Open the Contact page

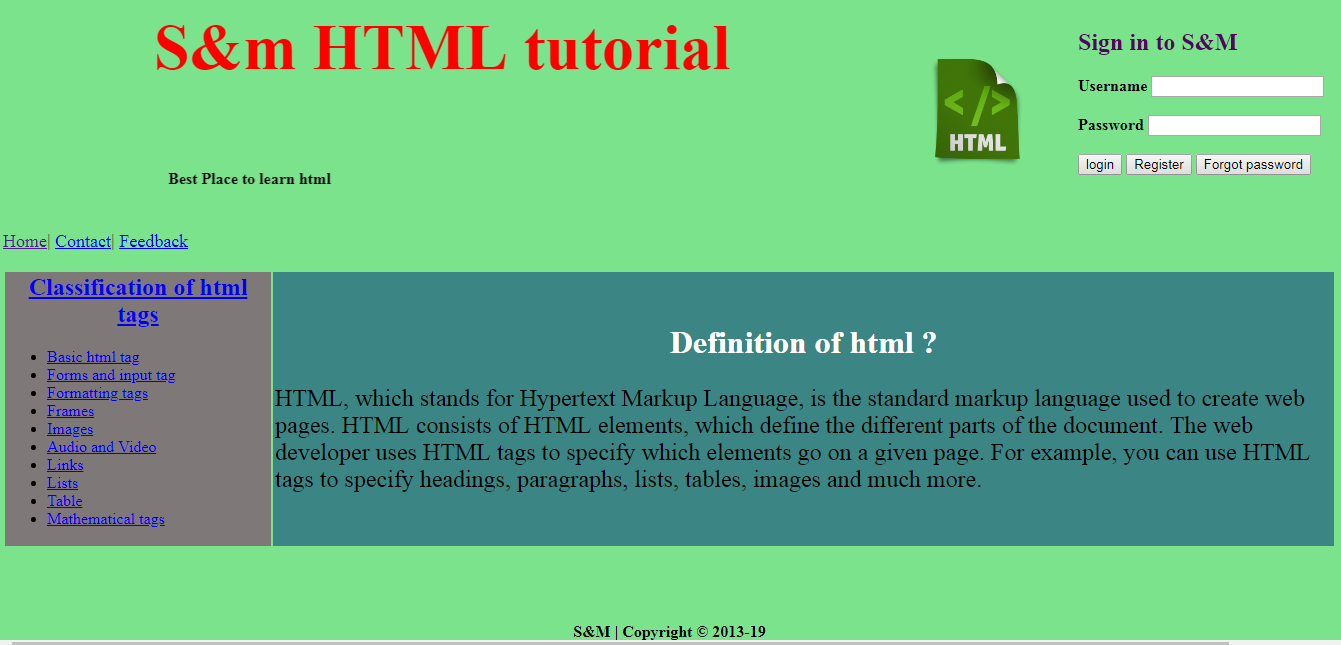click(82, 241)
